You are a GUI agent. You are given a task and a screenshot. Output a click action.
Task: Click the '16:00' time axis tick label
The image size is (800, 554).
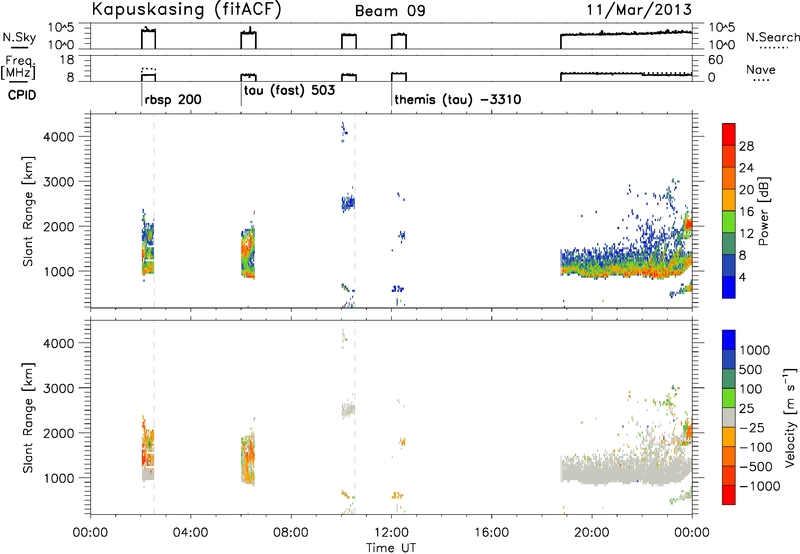492,533
